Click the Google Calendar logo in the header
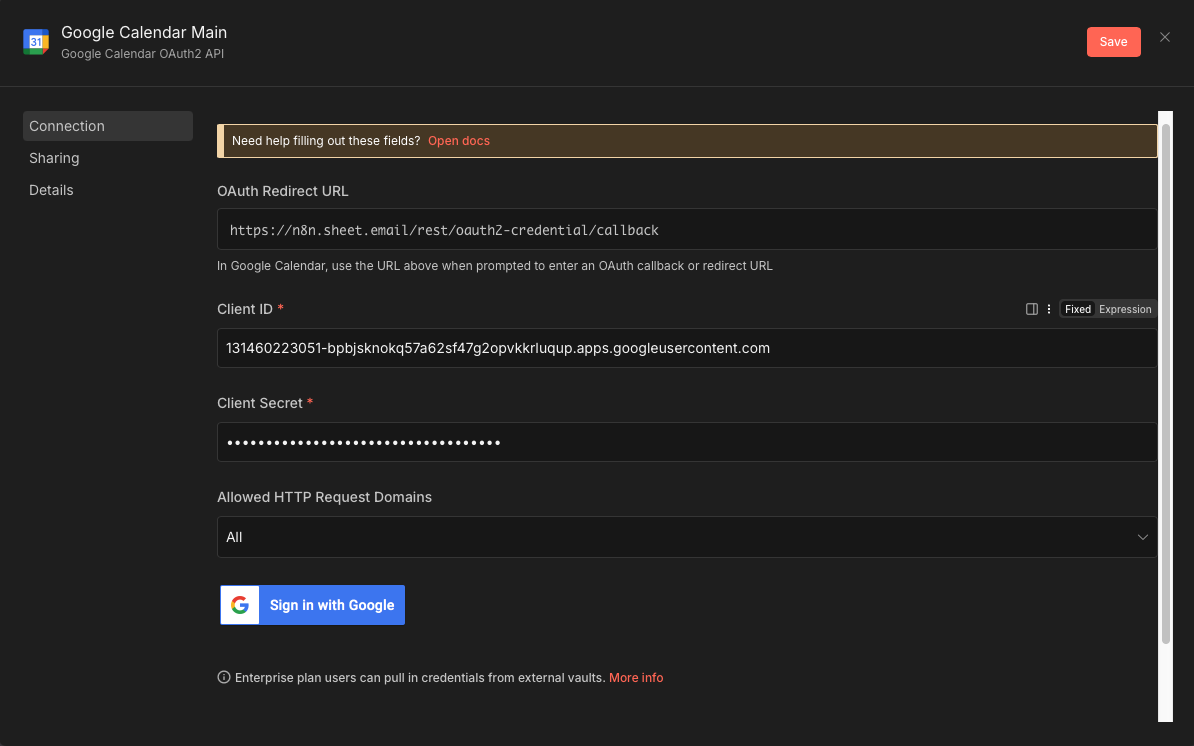 tap(36, 41)
